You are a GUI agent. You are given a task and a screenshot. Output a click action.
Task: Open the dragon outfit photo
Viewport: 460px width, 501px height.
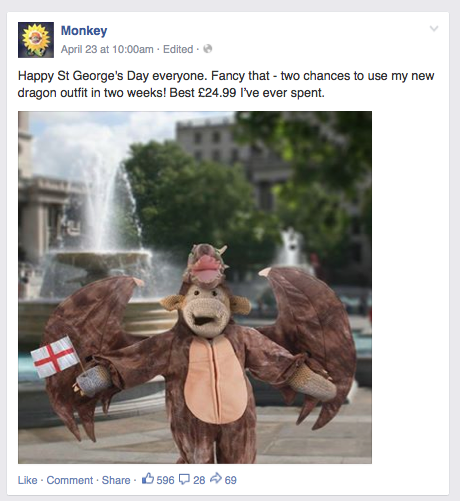coord(195,287)
